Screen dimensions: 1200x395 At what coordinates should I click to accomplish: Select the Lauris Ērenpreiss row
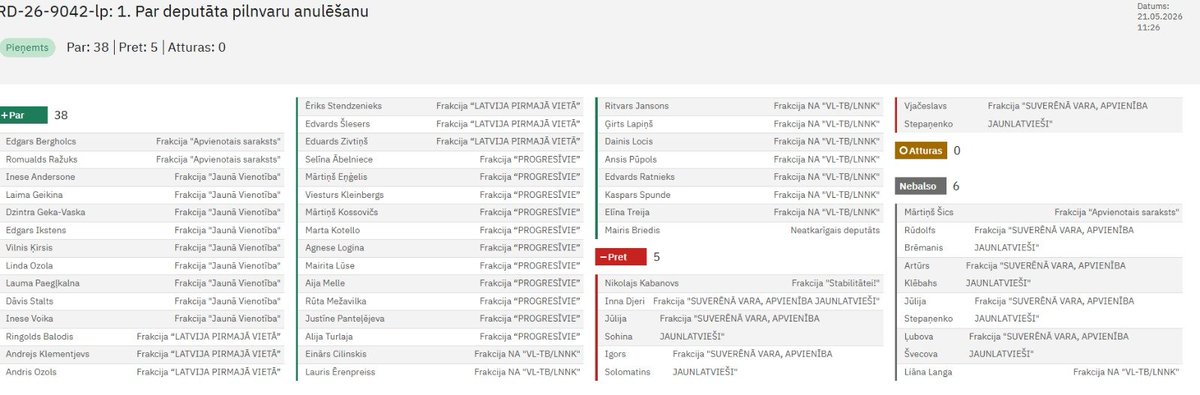(x=440, y=373)
